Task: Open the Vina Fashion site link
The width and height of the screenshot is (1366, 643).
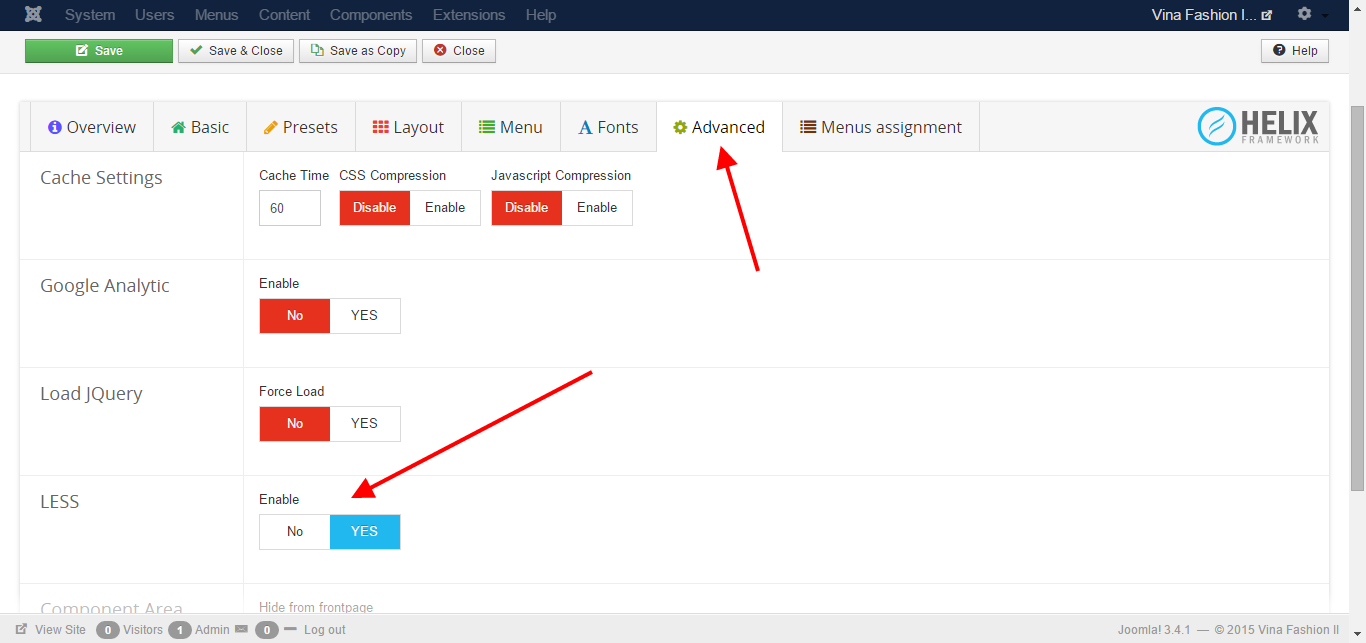Action: 1212,15
